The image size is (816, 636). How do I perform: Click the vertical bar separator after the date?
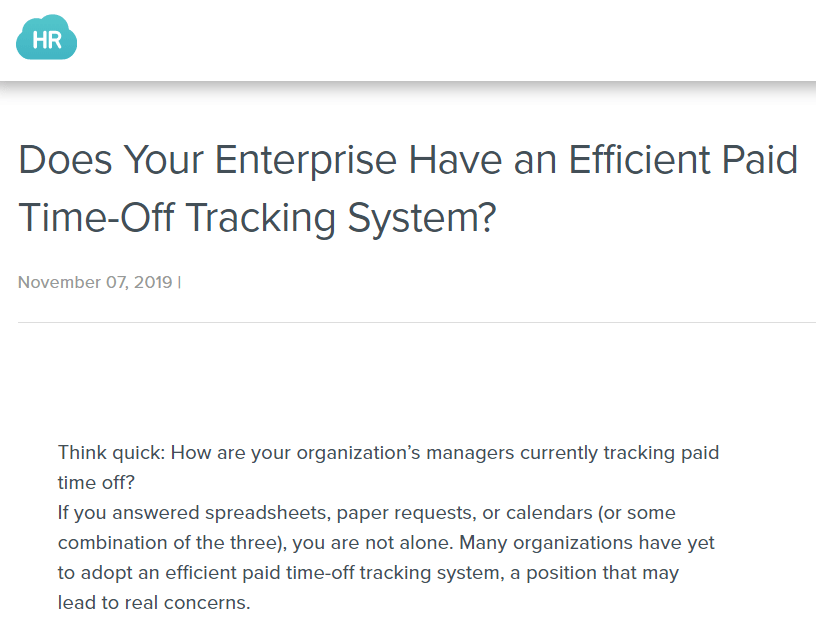point(179,281)
